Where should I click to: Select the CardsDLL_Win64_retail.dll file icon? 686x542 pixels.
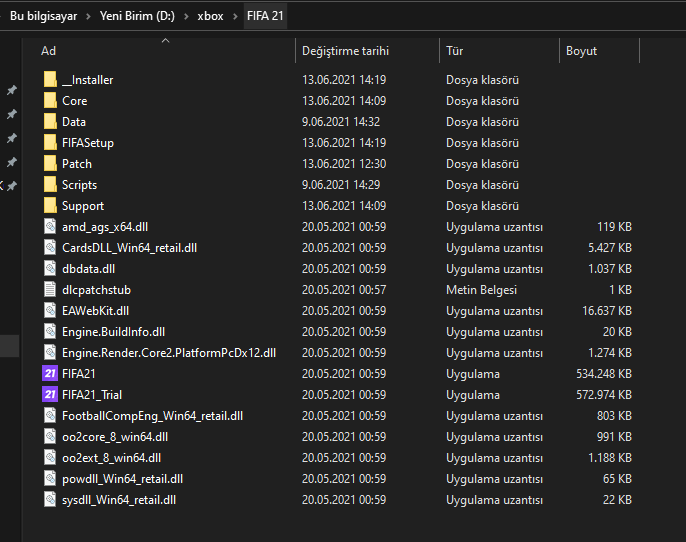click(50, 248)
